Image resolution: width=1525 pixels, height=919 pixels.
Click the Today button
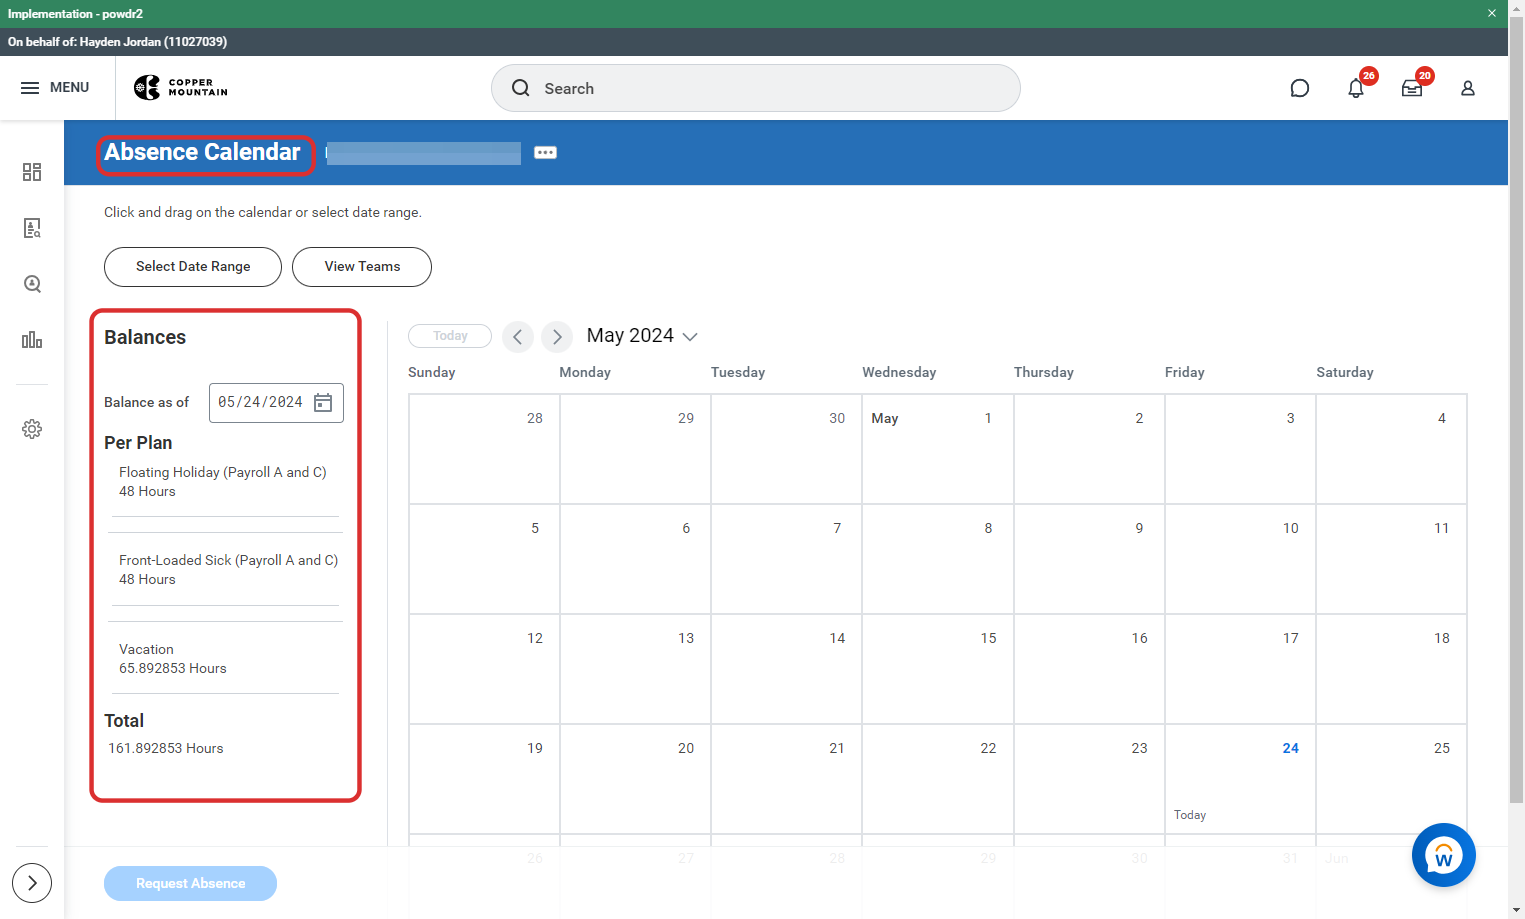pos(450,336)
